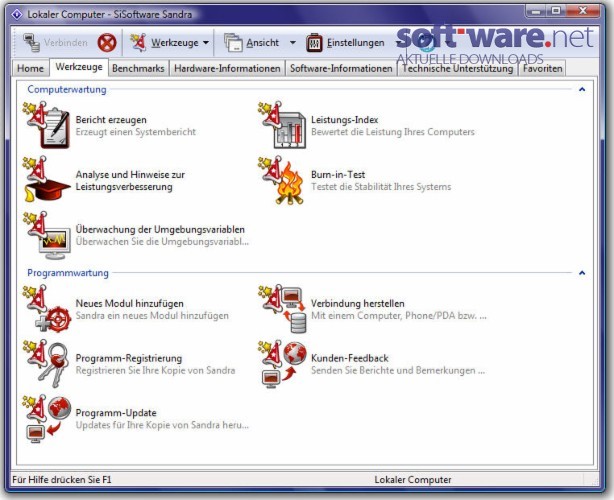Open the Überwachung monitor icon
This screenshot has height=500, width=614.
(x=48, y=235)
